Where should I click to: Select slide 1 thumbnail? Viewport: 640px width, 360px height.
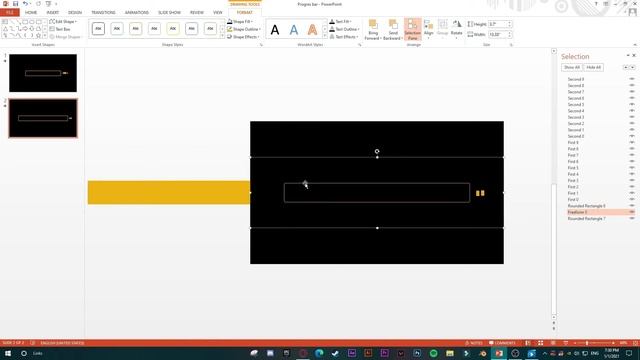tap(43, 73)
